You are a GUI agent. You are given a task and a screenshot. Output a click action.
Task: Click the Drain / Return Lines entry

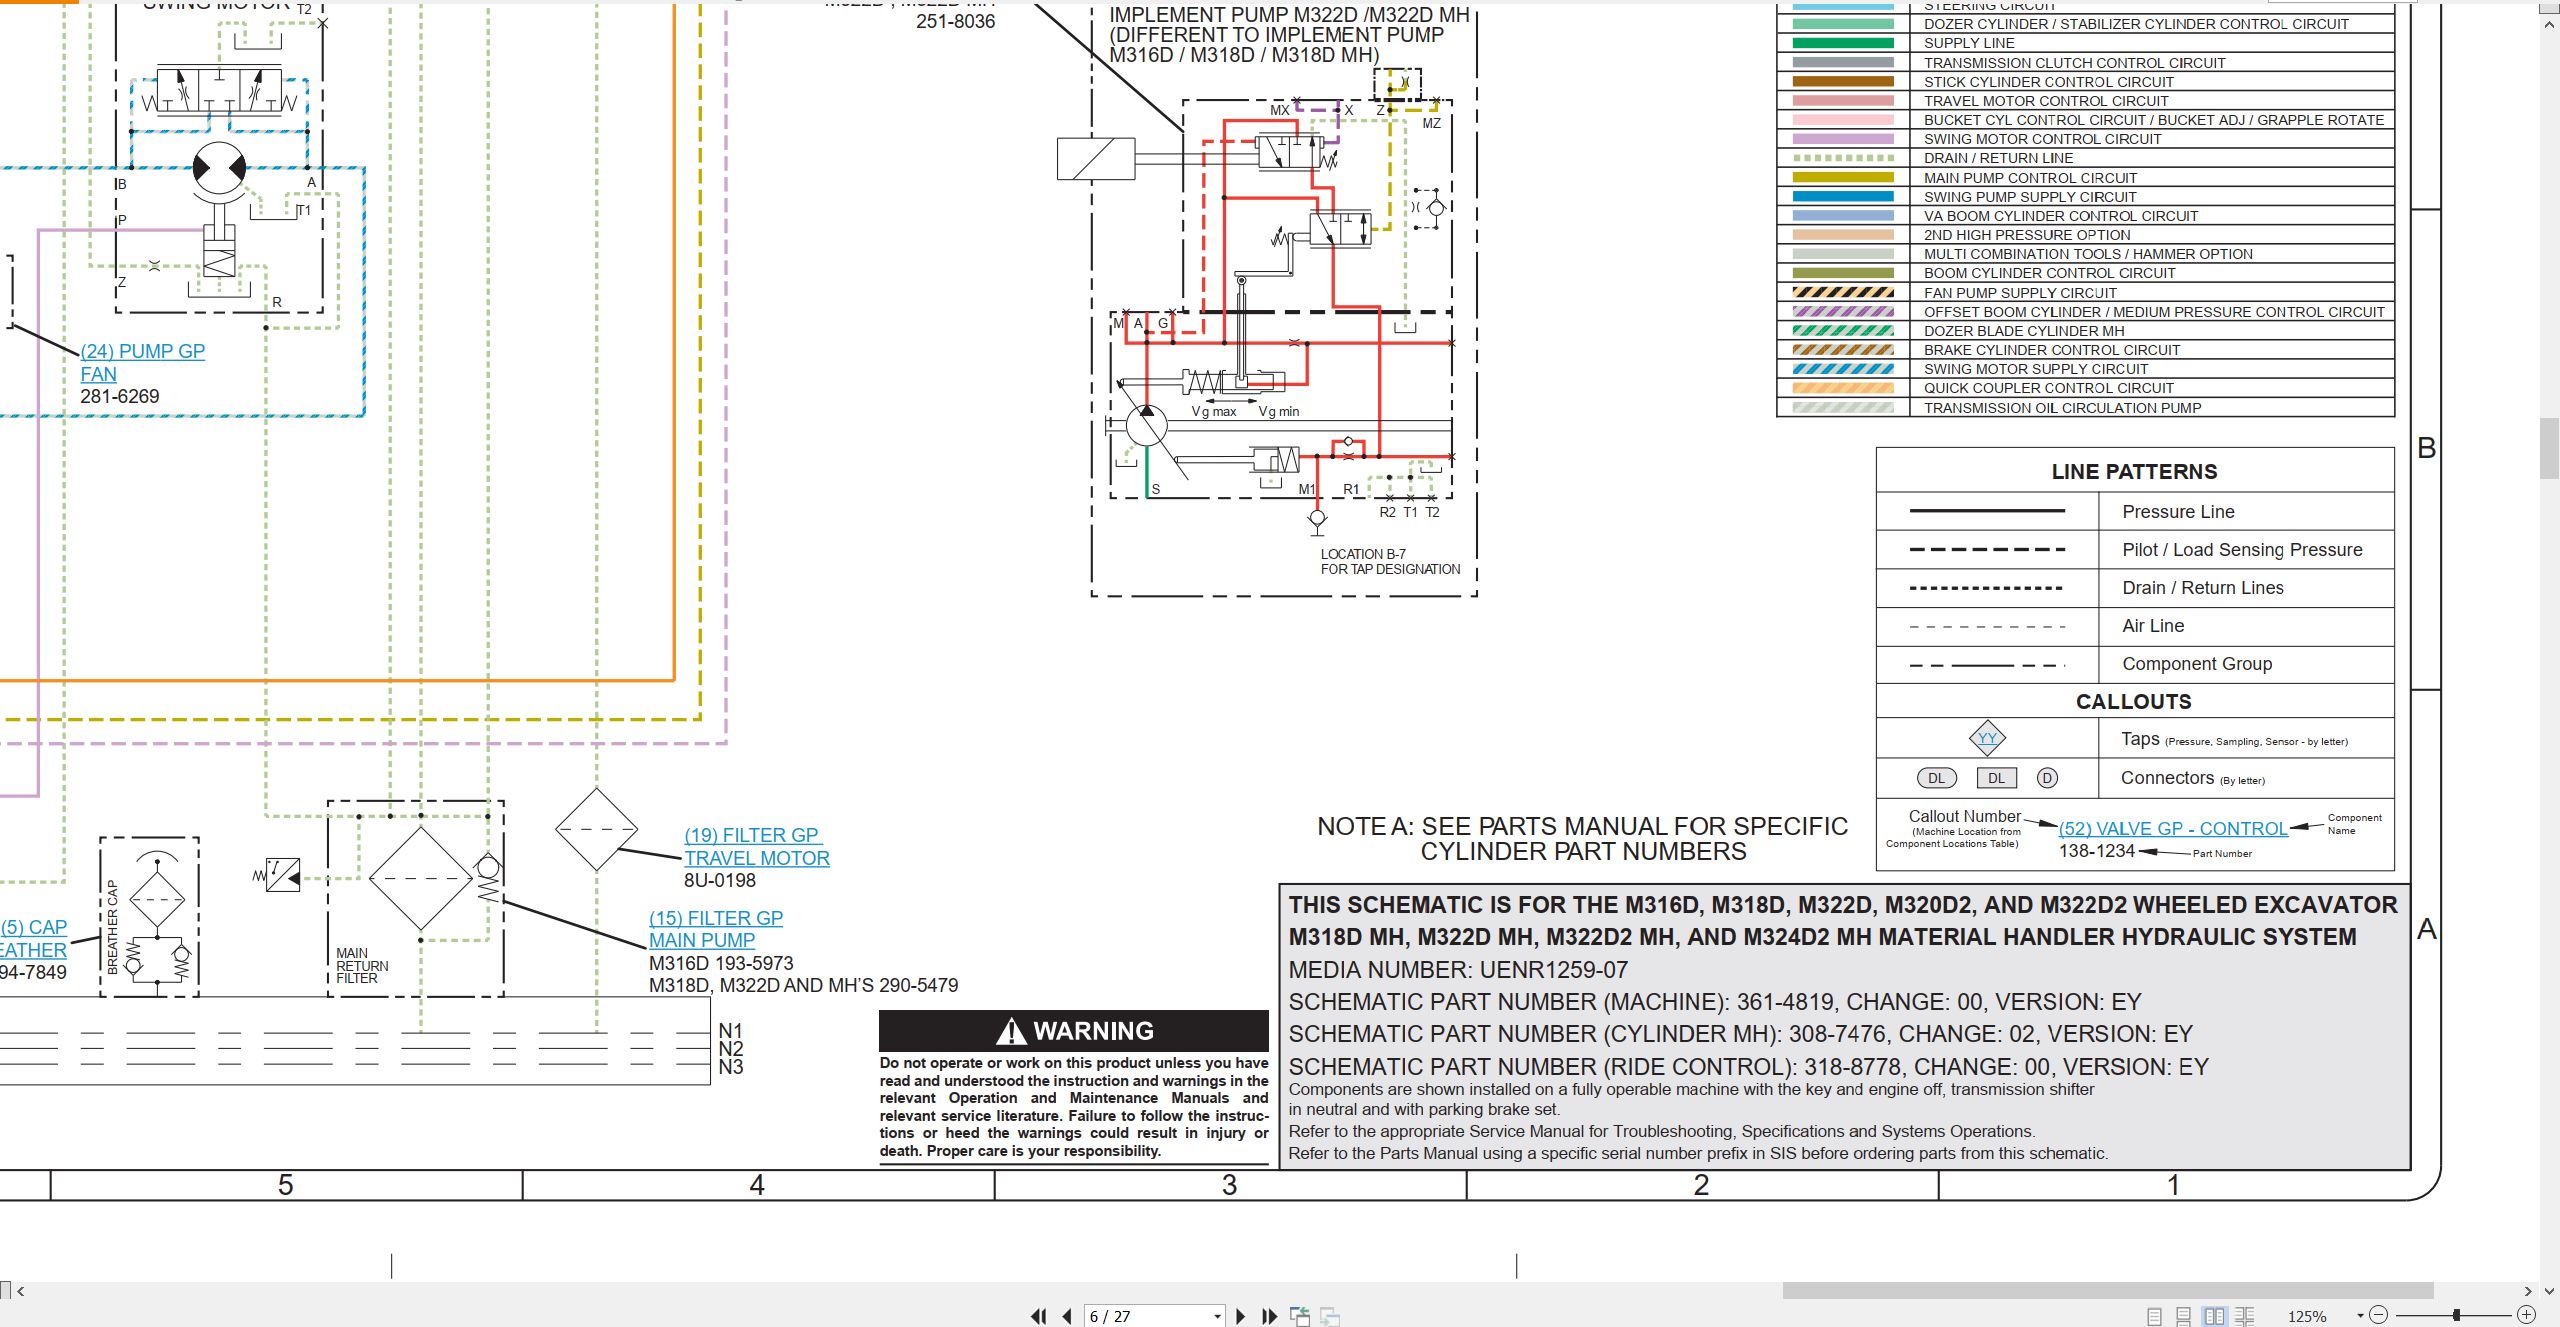pos(2203,587)
